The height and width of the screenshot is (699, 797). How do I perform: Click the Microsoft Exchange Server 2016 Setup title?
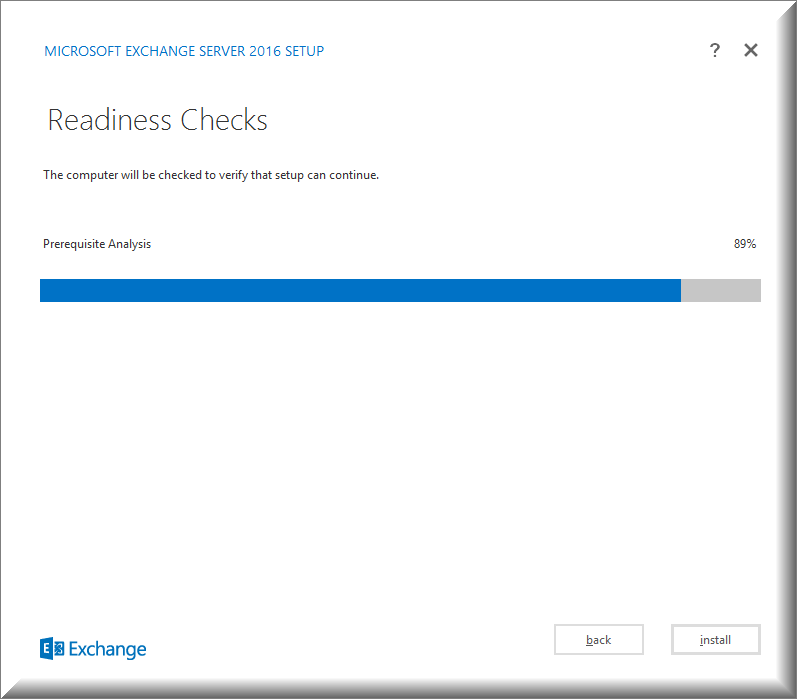tap(184, 51)
